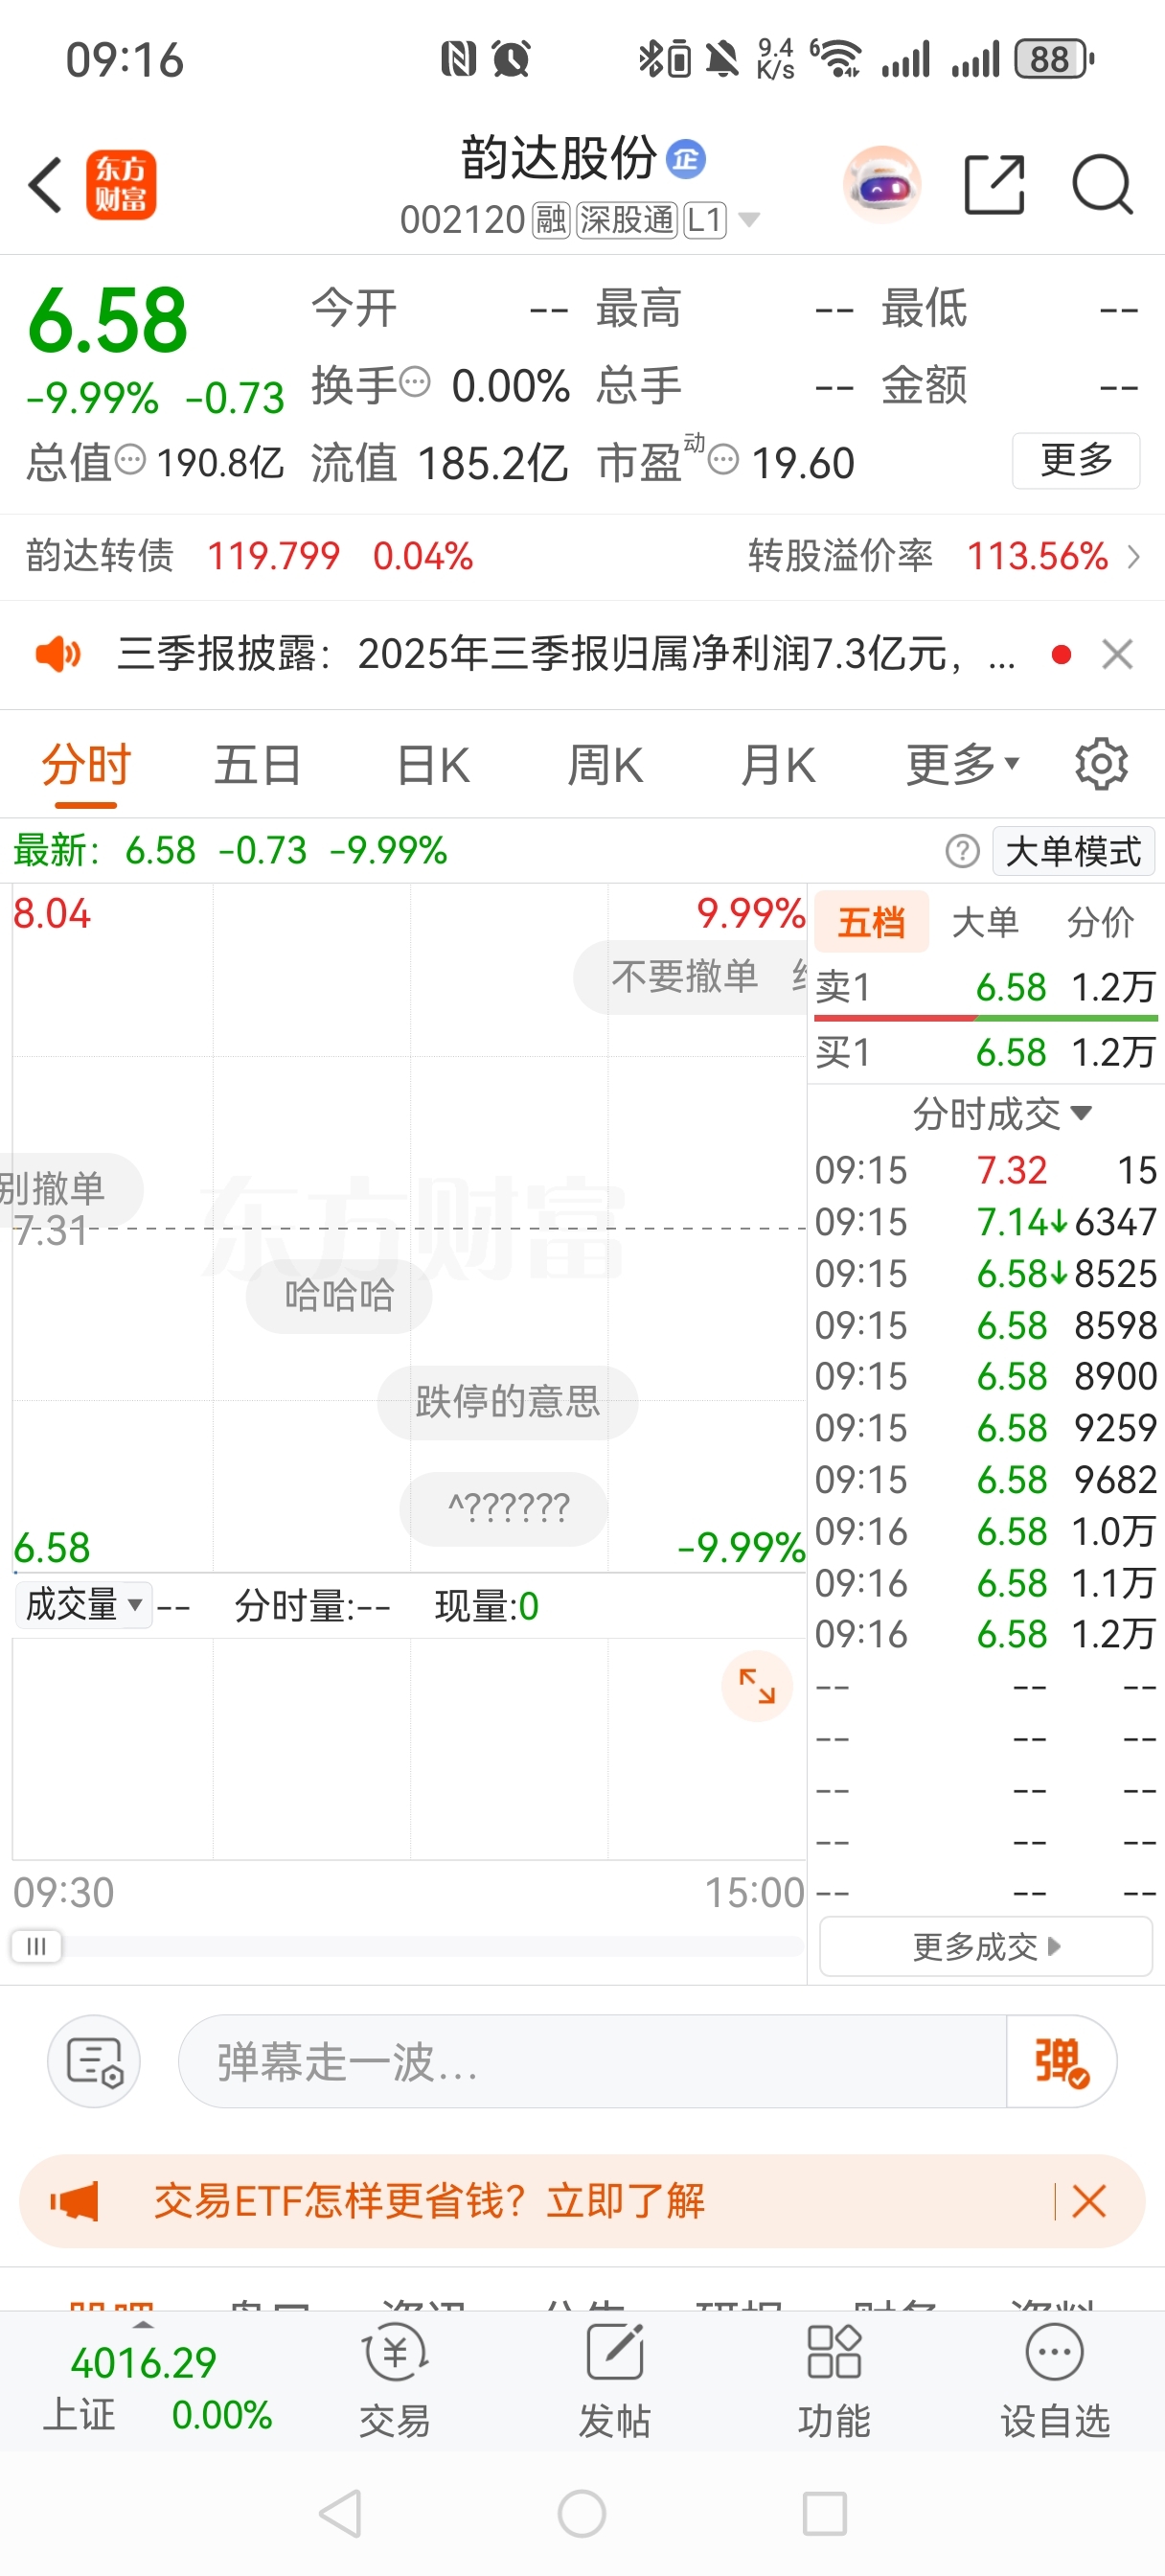Tap the blue 企 badge beside stock name
This screenshot has height=2576, width=1165.
click(686, 159)
